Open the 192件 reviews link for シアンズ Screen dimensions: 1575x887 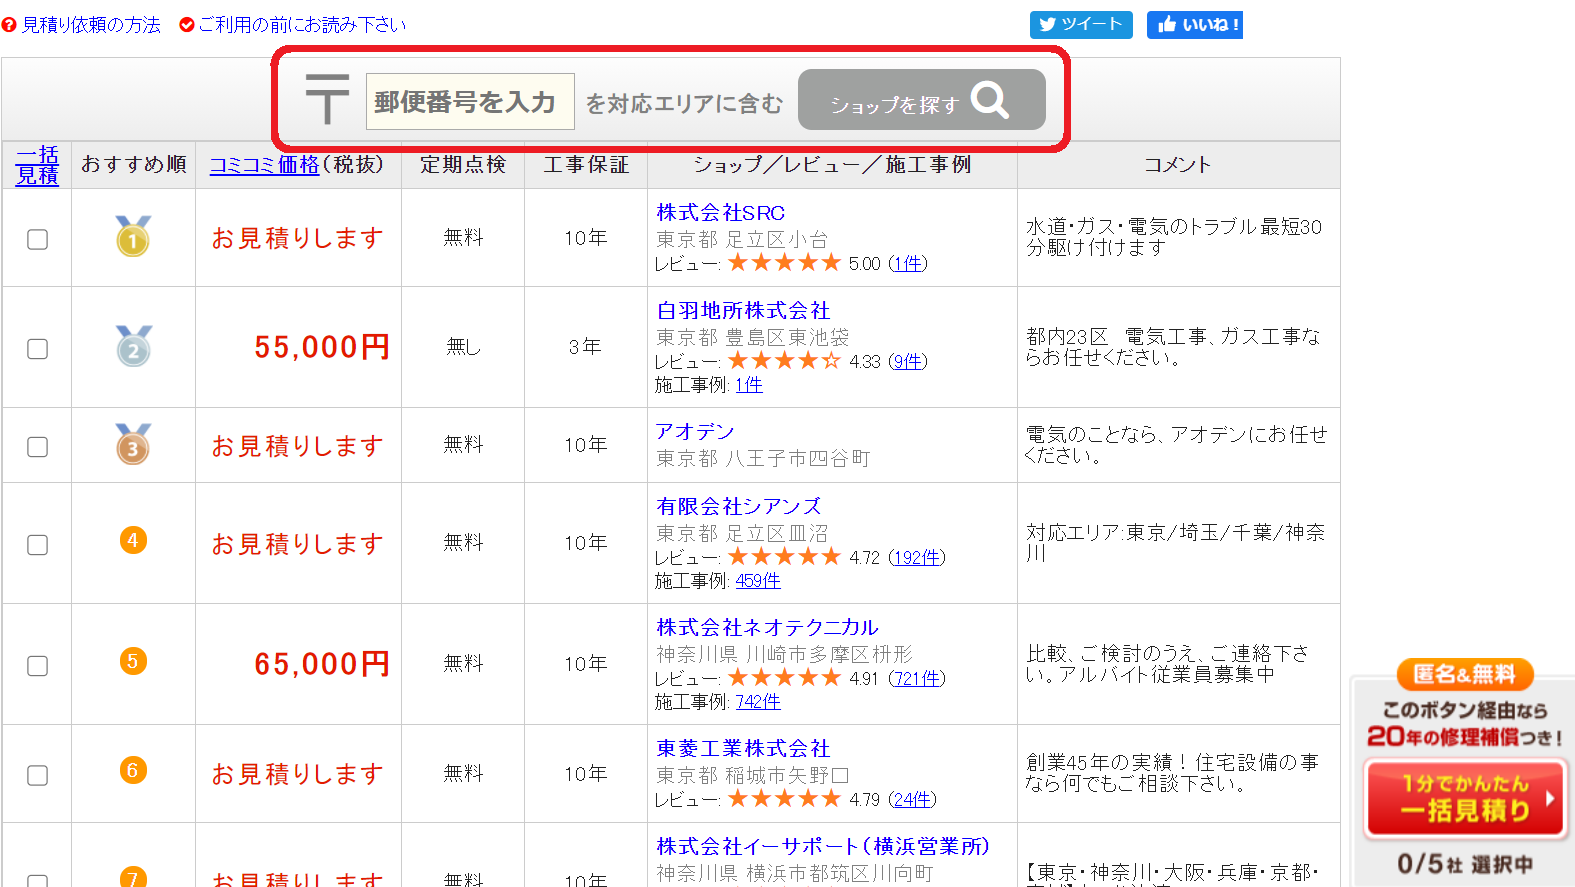(x=917, y=558)
